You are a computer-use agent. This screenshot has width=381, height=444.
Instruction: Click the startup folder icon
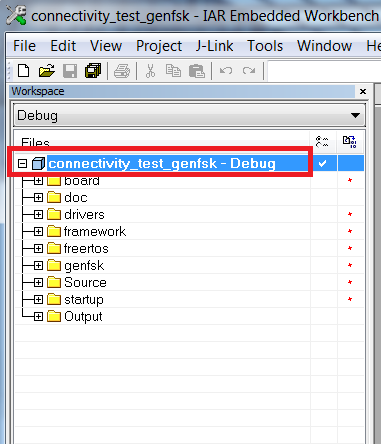point(54,299)
